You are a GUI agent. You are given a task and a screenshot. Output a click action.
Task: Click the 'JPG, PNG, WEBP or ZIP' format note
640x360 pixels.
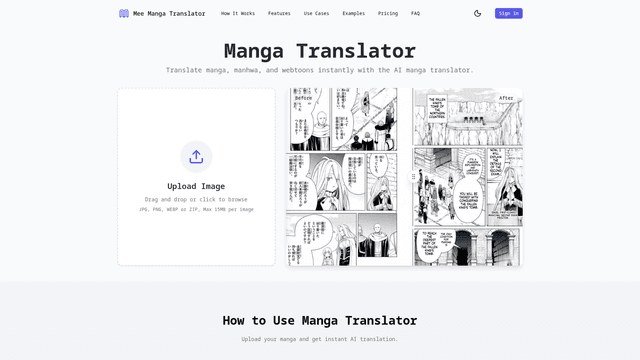(196, 209)
